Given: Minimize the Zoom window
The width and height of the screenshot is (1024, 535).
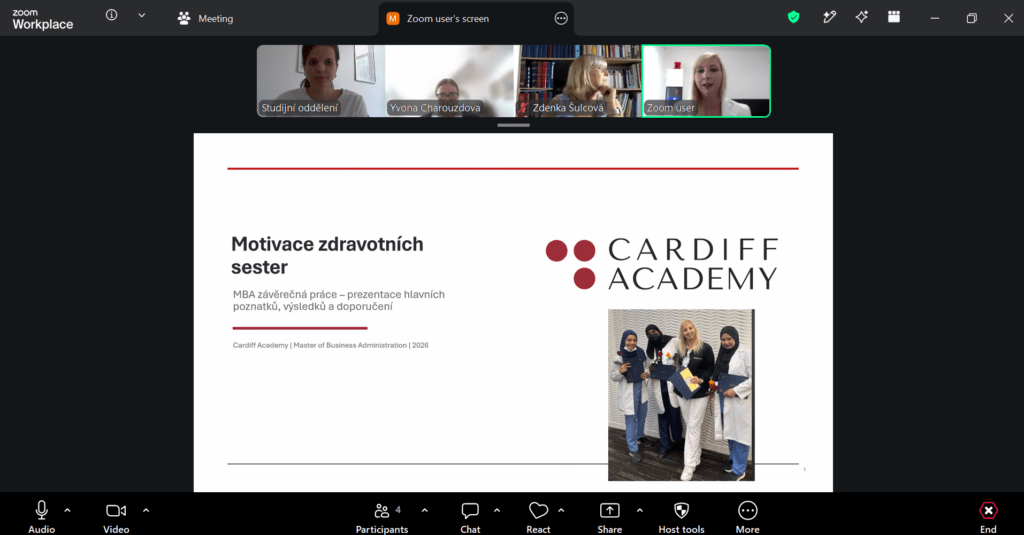Looking at the screenshot, I should [935, 18].
